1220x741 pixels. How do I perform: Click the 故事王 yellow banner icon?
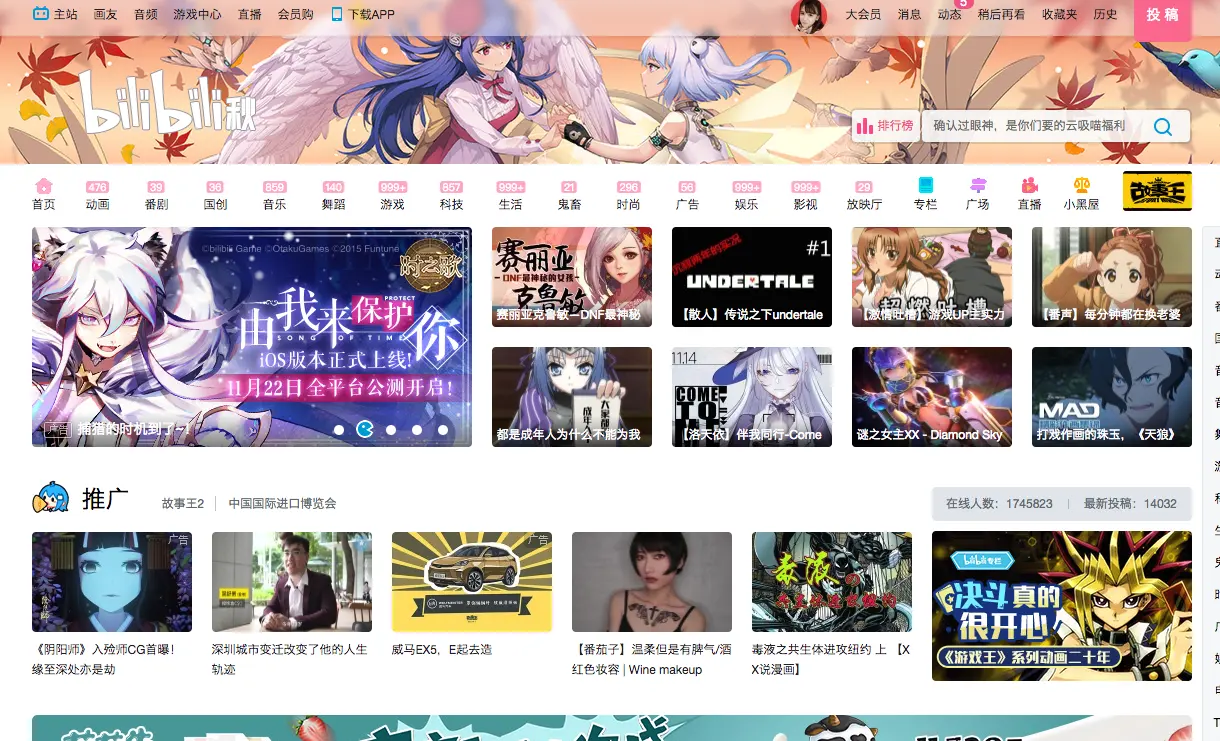[1157, 191]
